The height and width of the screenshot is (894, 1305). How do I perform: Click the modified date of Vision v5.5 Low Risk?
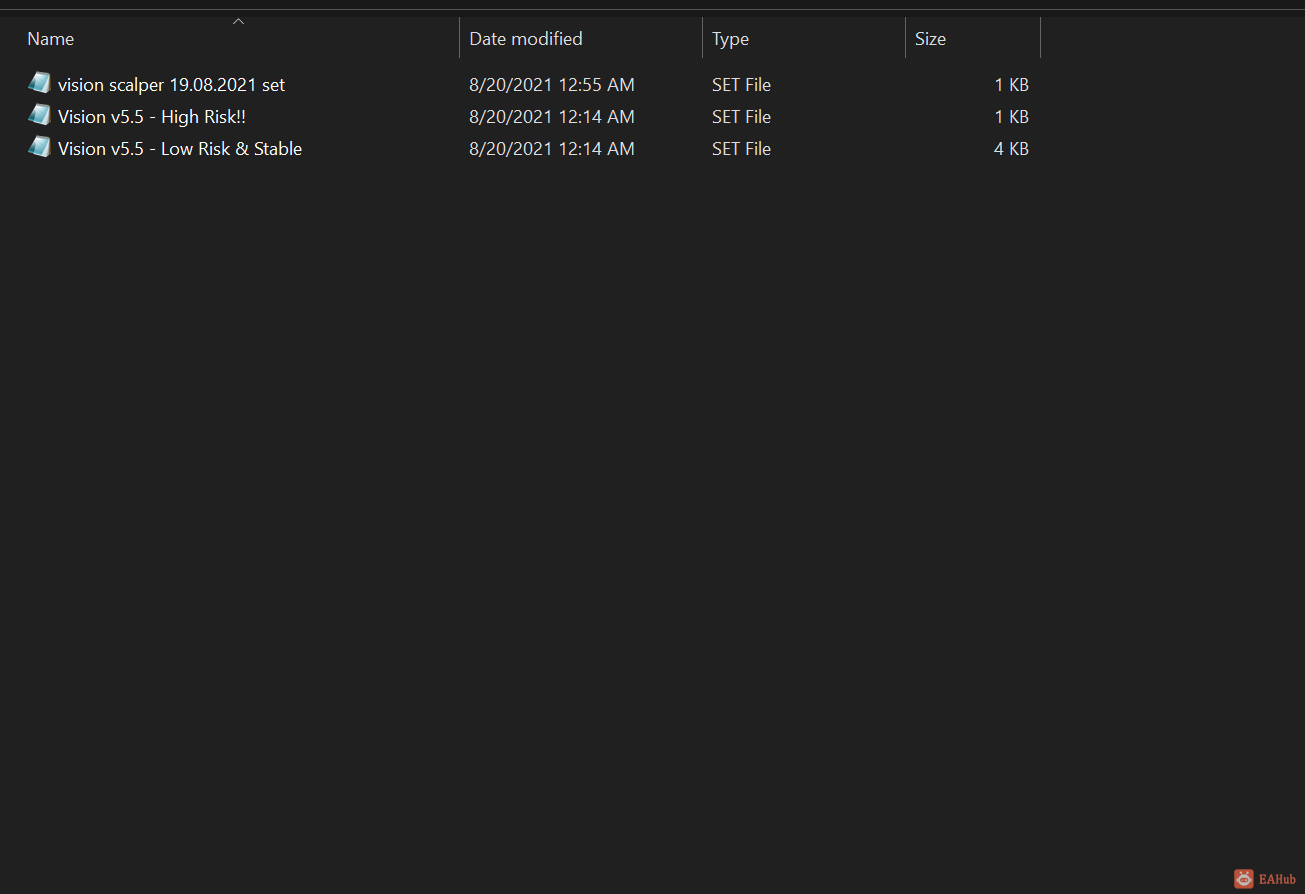pyautogui.click(x=552, y=149)
